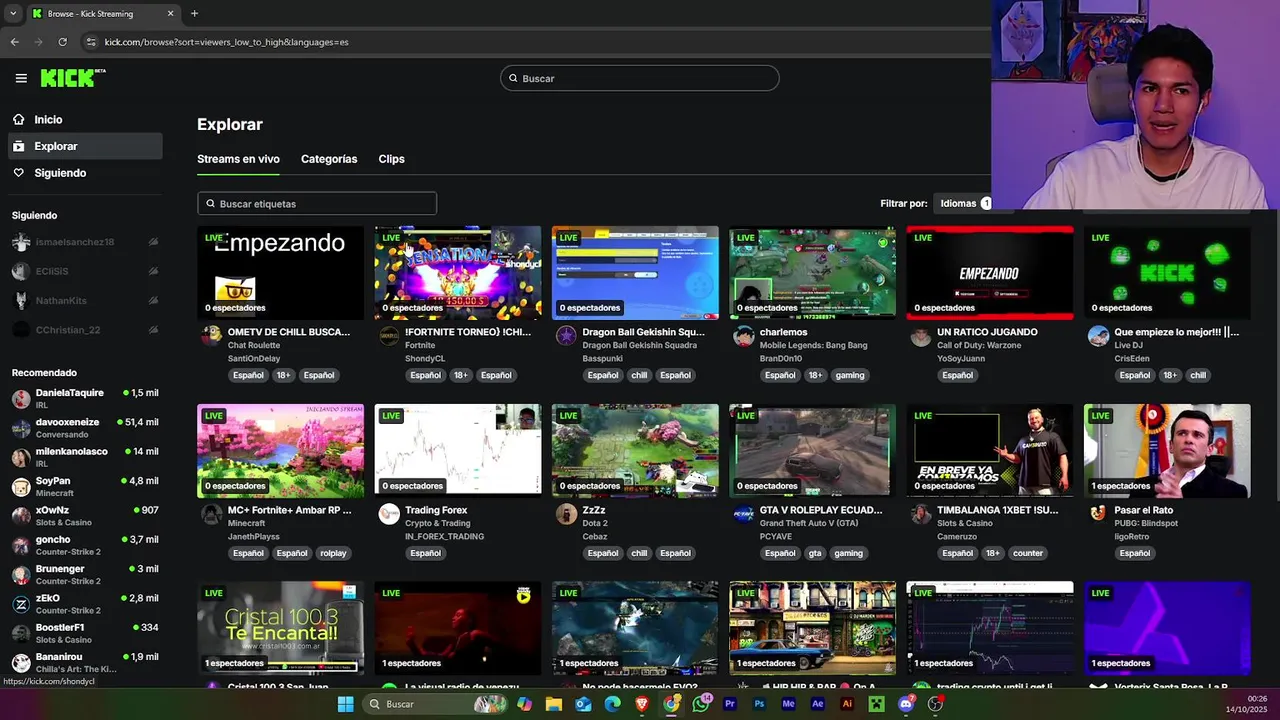This screenshot has width=1280, height=720.
Task: Open the Dragon Ball Gekishin stream thumbnail
Action: (x=635, y=272)
